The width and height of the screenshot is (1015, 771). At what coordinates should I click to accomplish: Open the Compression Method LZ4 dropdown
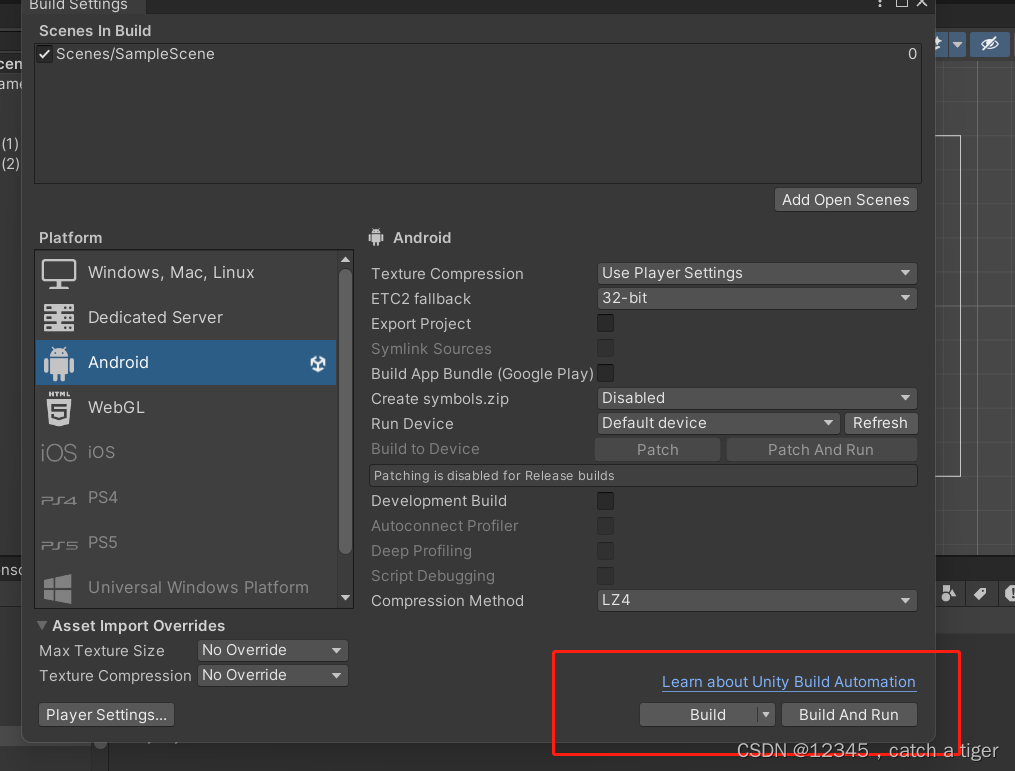coord(757,601)
